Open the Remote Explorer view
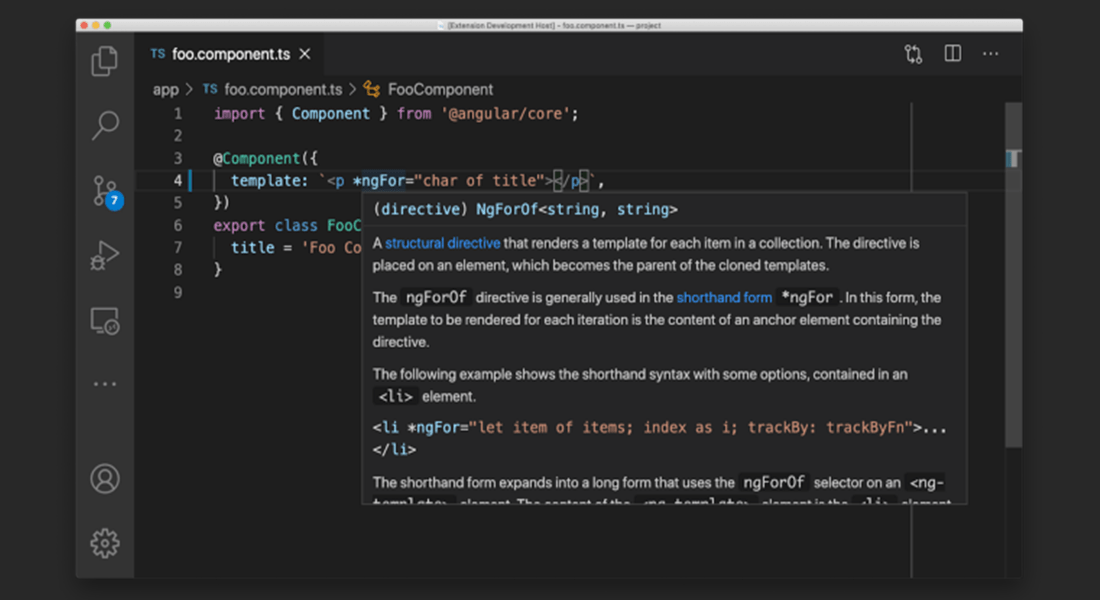 104,321
